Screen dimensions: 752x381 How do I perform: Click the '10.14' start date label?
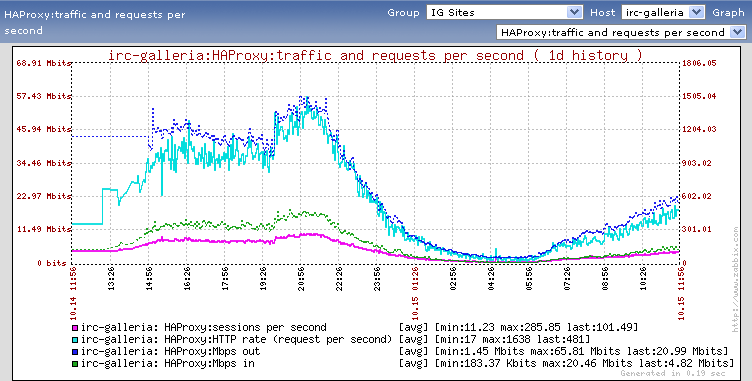73,309
